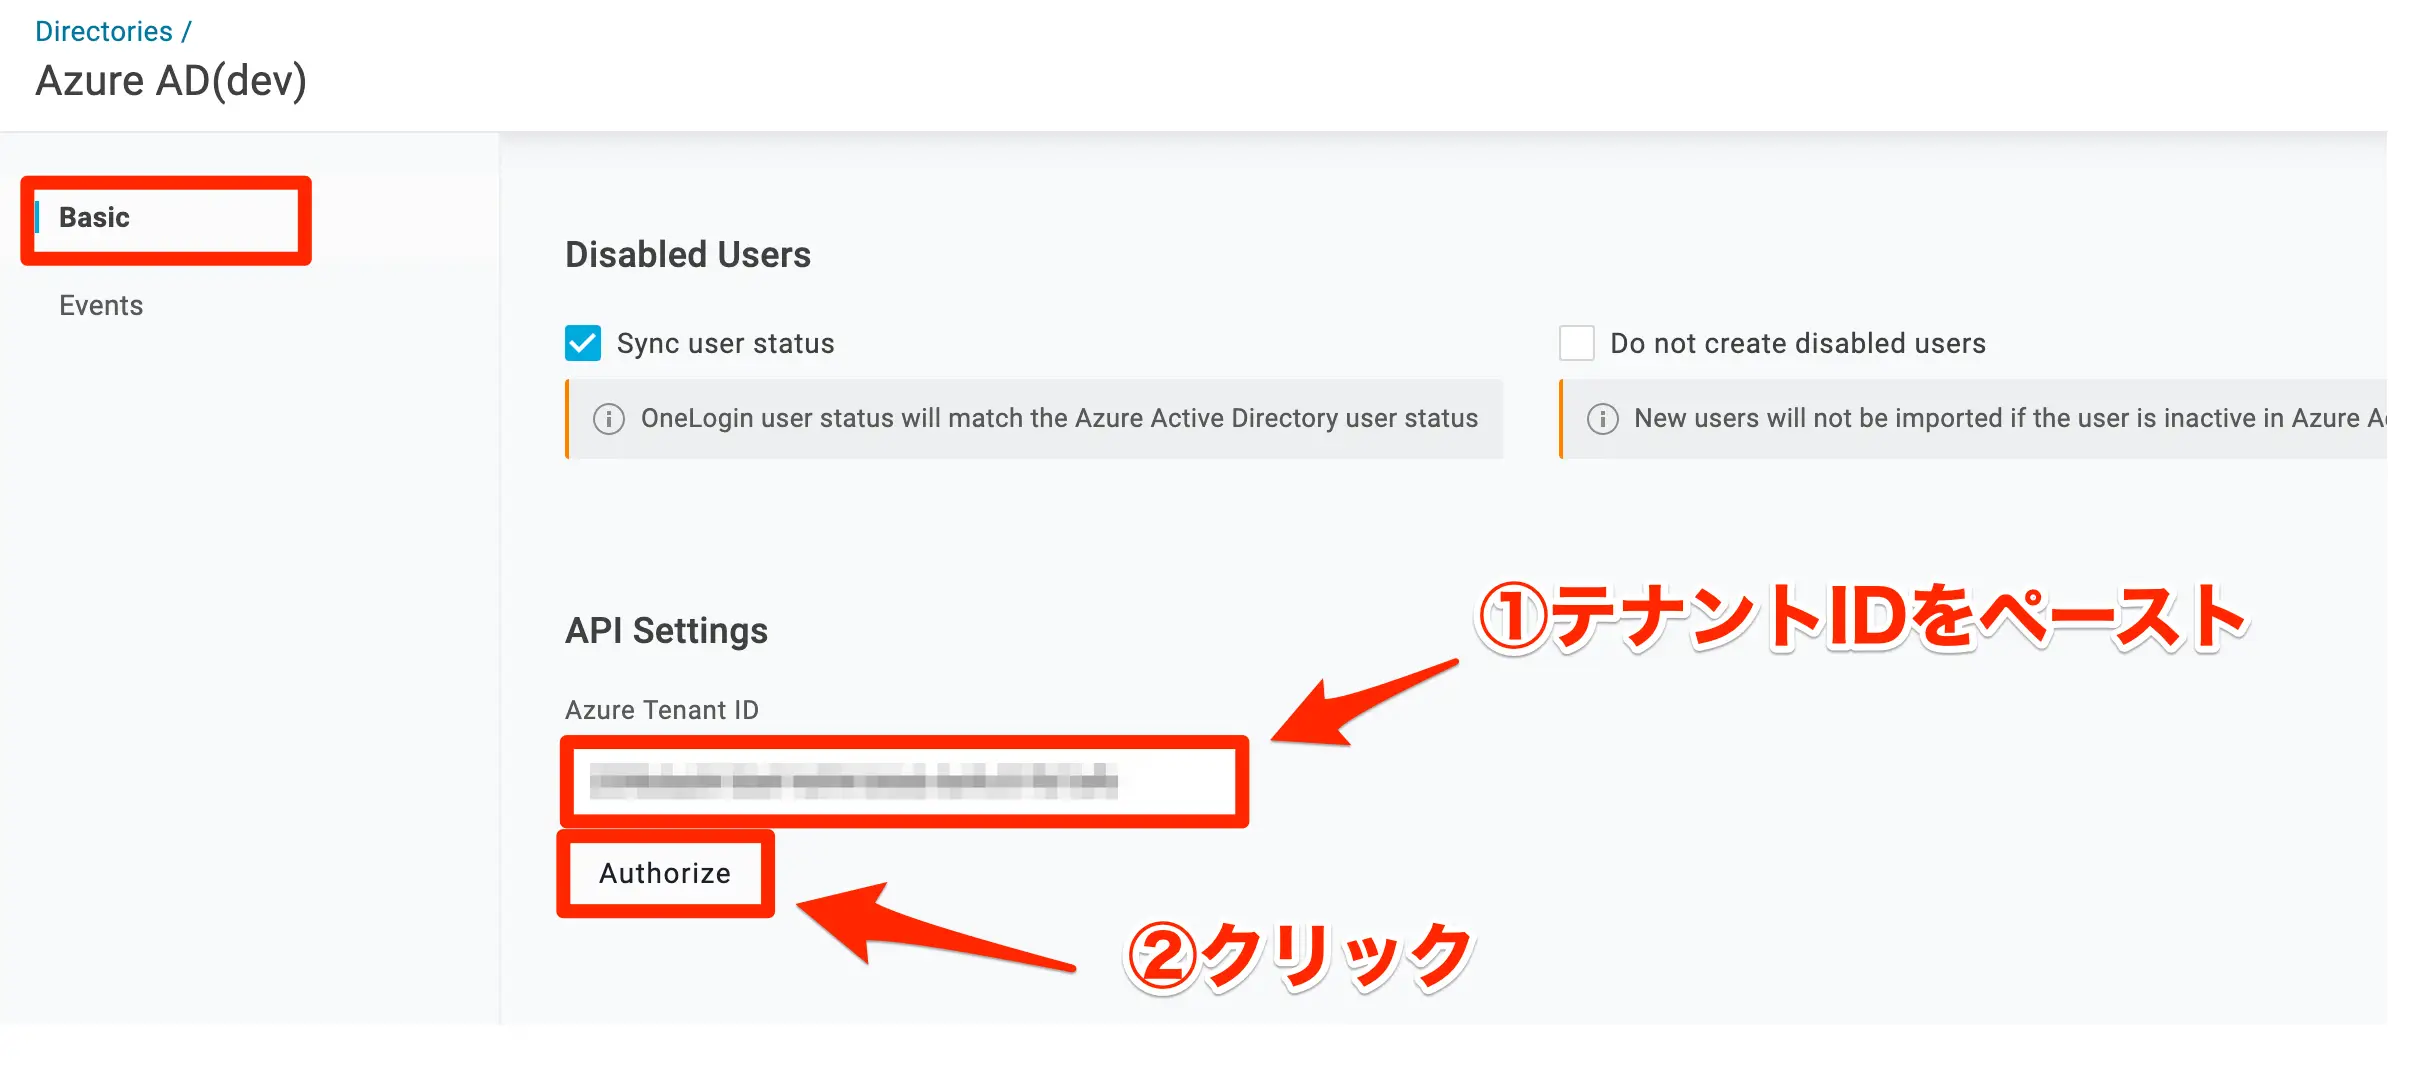Click the Sync user status label text
Image resolution: width=2428 pixels, height=1066 pixels.
click(x=725, y=344)
